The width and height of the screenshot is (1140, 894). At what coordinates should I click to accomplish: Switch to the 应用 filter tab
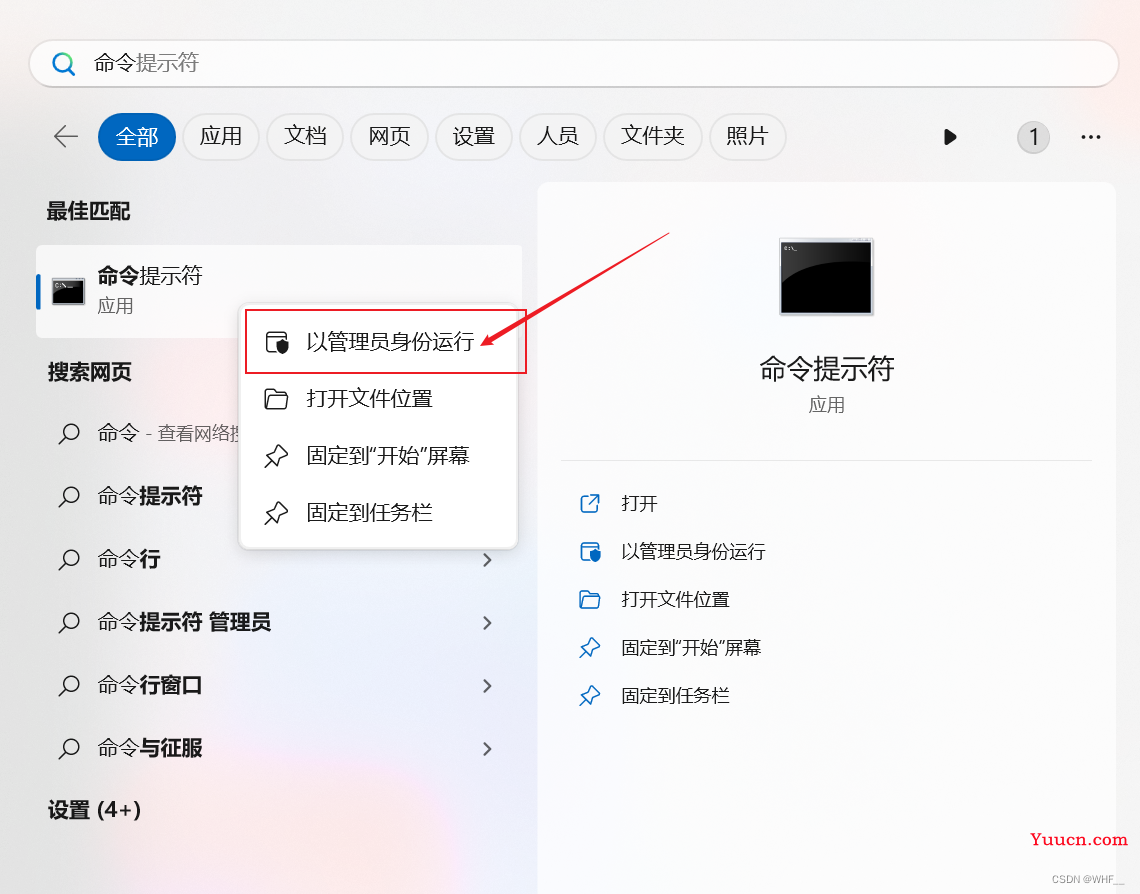coord(220,137)
